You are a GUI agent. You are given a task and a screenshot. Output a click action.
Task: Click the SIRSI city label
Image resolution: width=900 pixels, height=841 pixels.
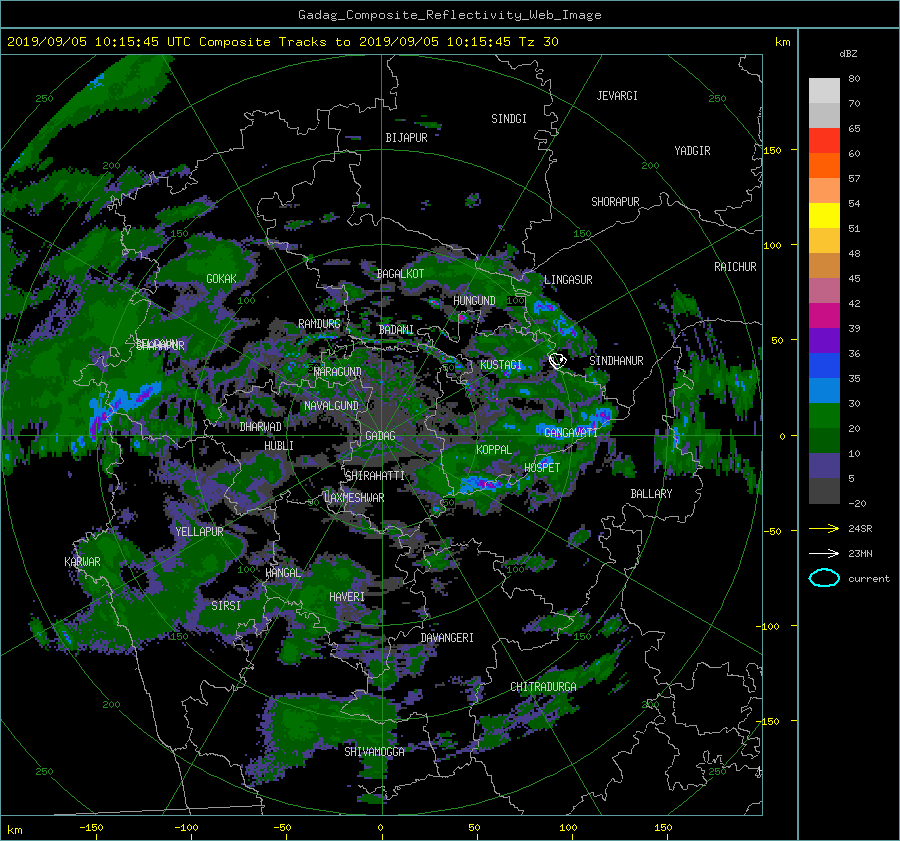coord(226,606)
